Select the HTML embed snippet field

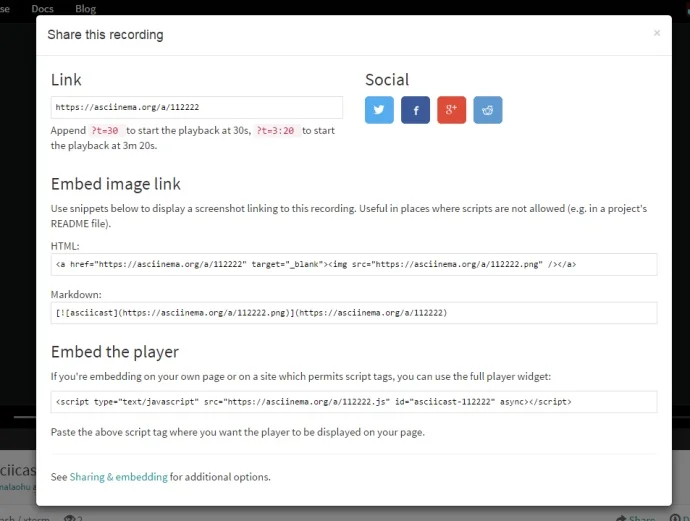(354, 264)
